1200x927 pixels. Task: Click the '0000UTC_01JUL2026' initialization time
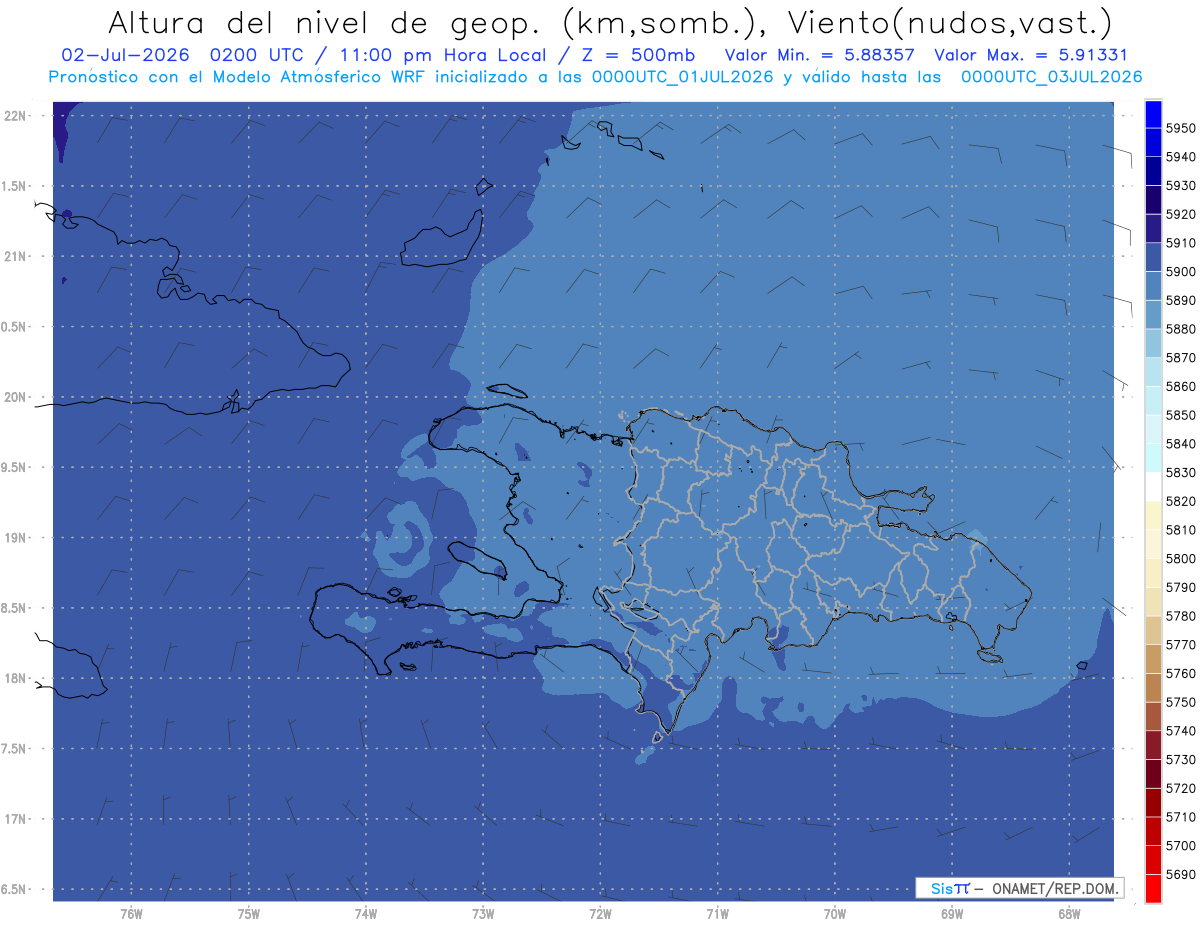683,77
